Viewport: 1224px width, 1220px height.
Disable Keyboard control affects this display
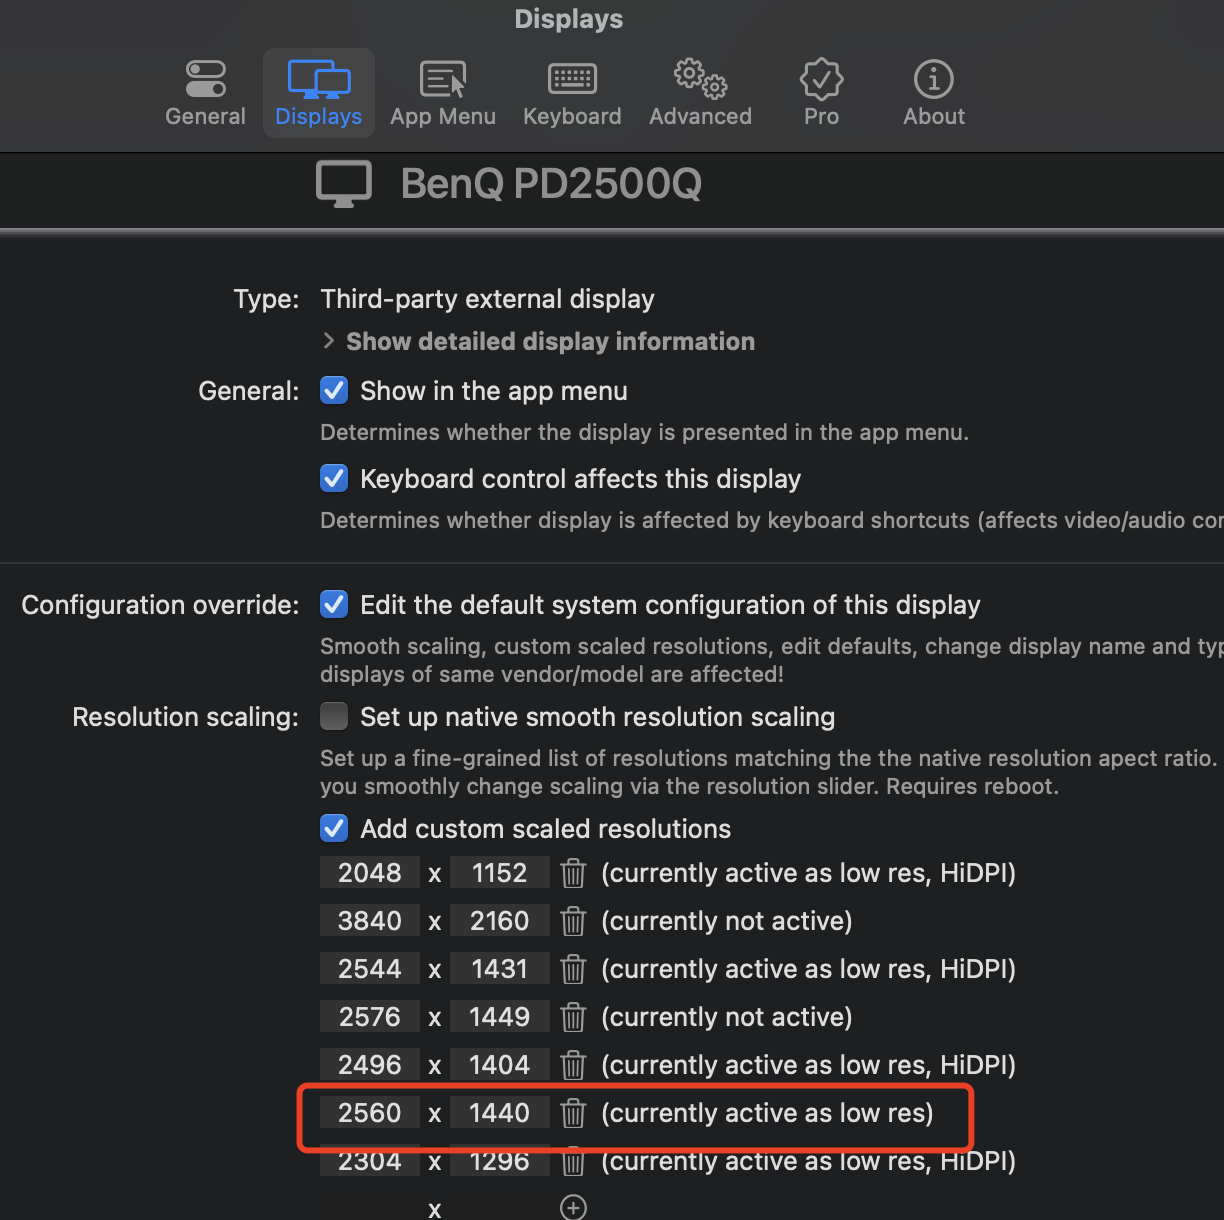(334, 478)
